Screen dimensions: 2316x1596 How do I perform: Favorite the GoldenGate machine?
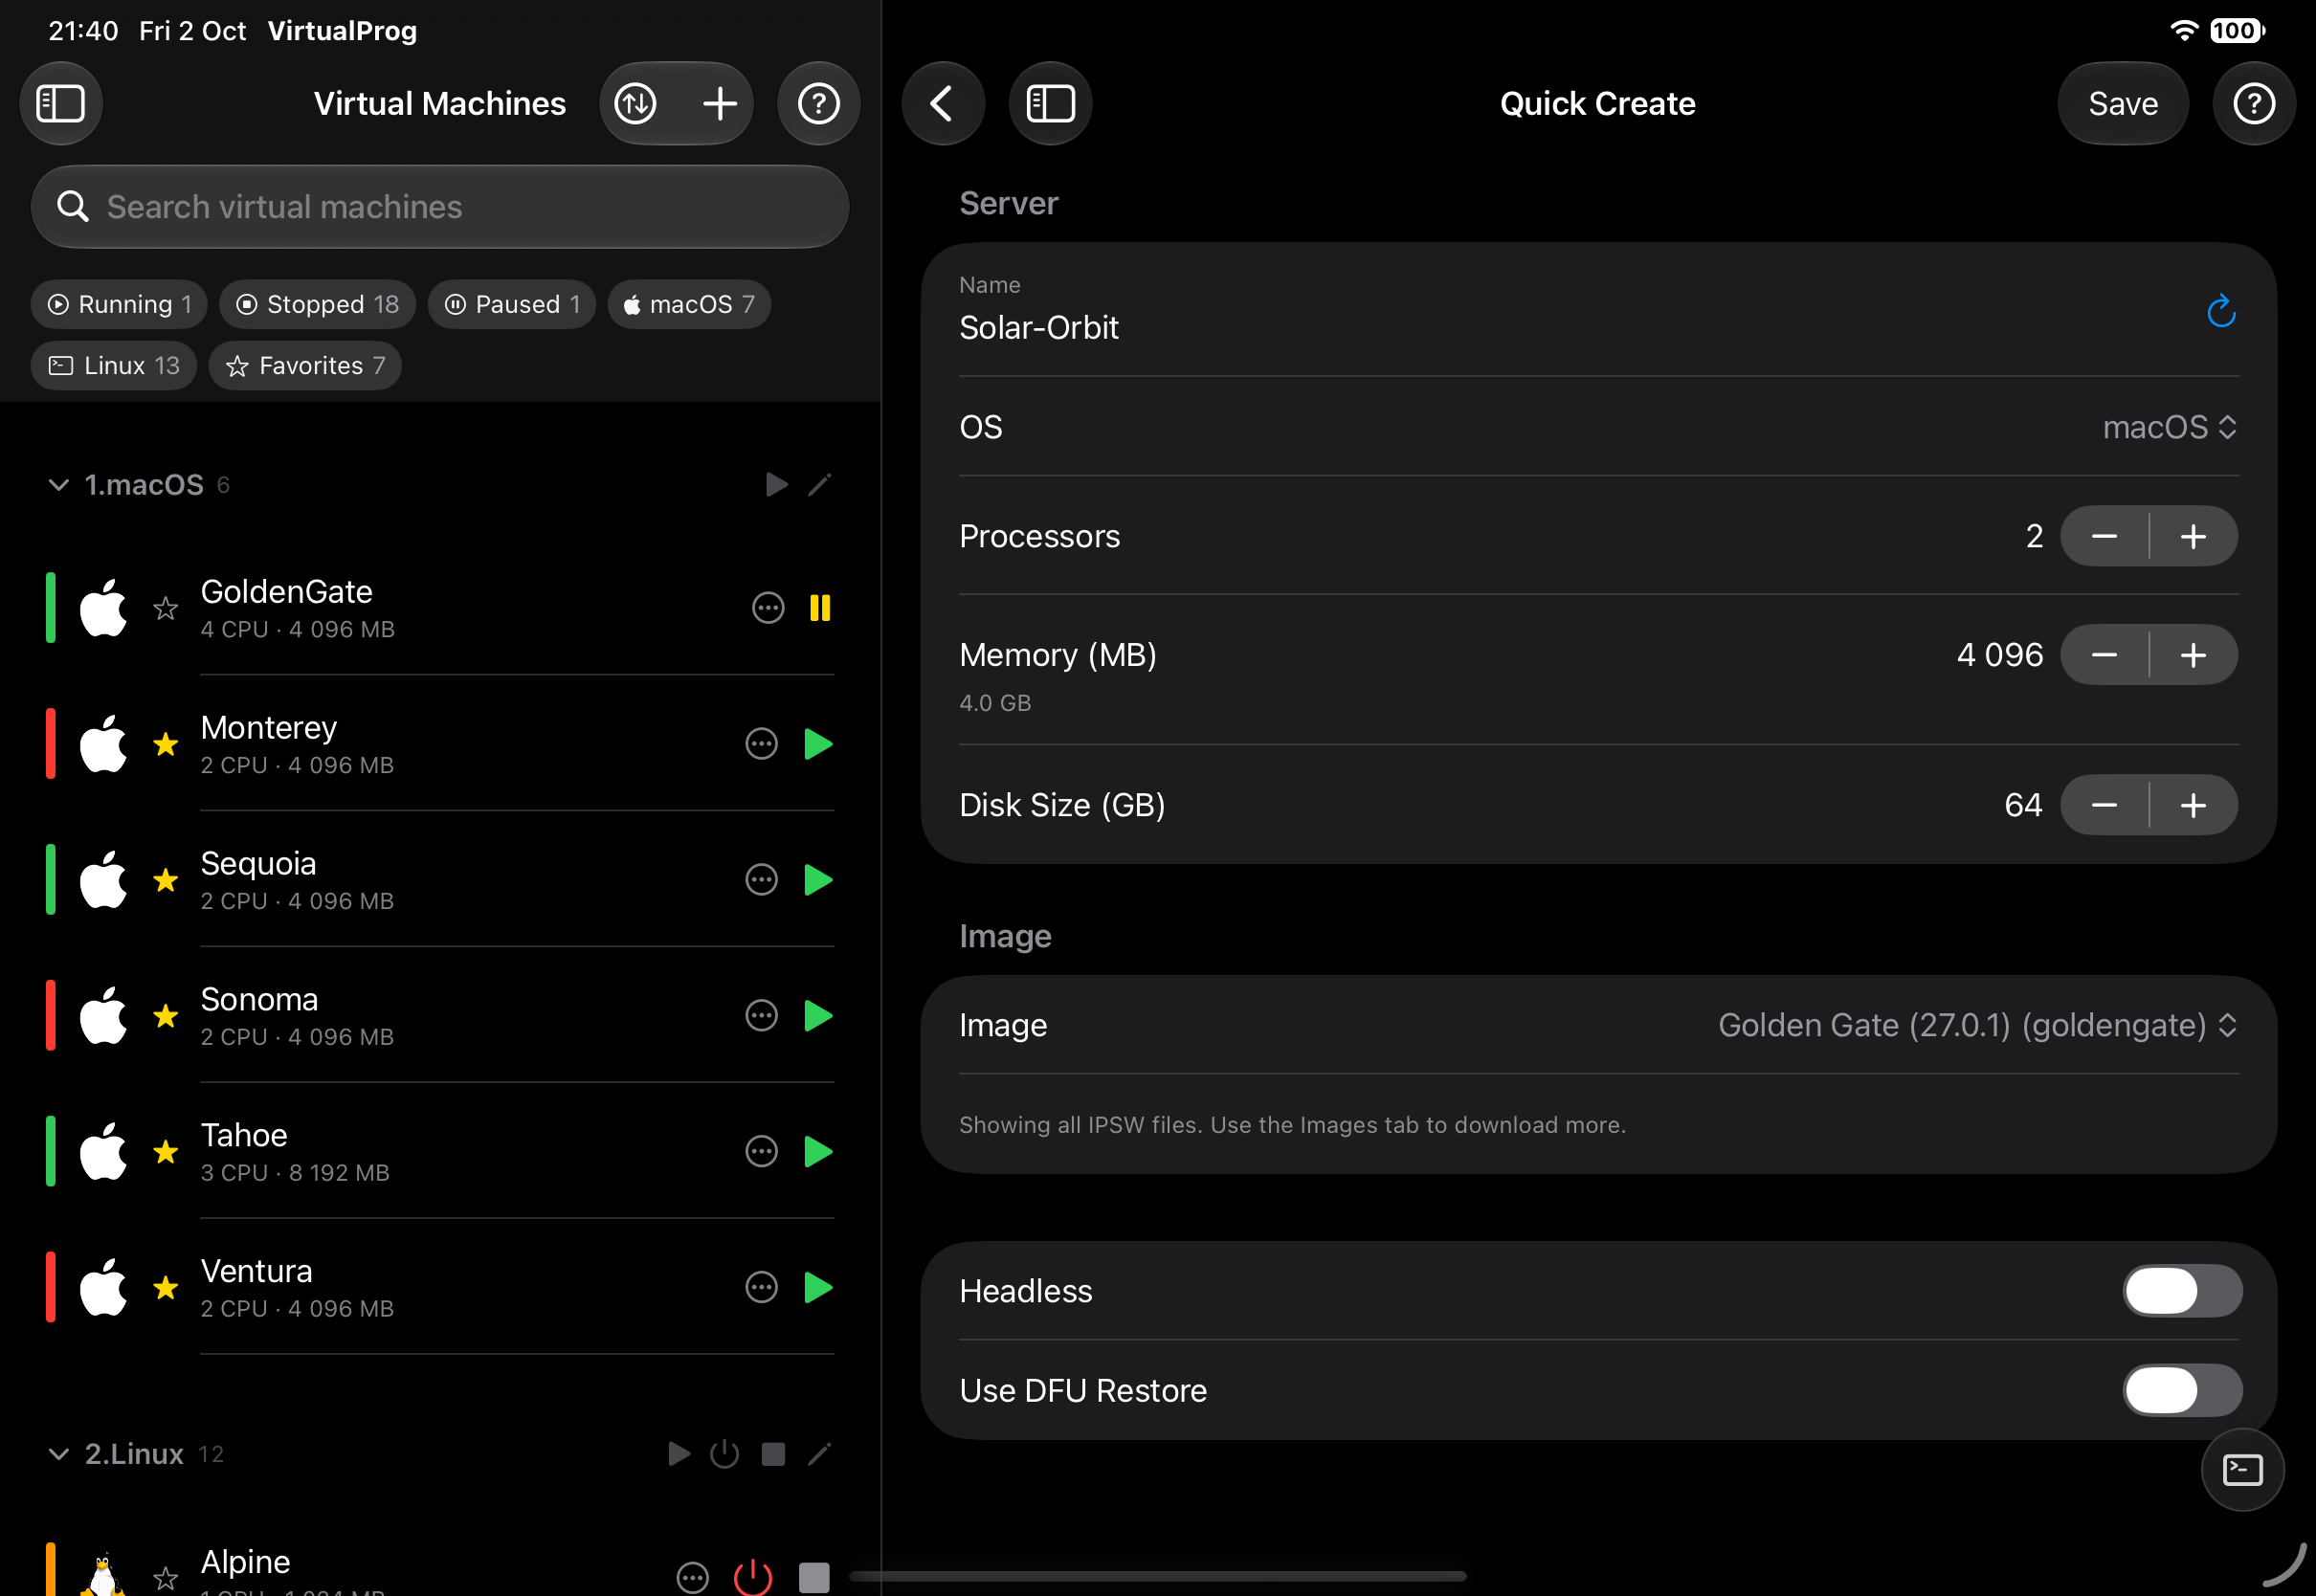pyautogui.click(x=166, y=608)
